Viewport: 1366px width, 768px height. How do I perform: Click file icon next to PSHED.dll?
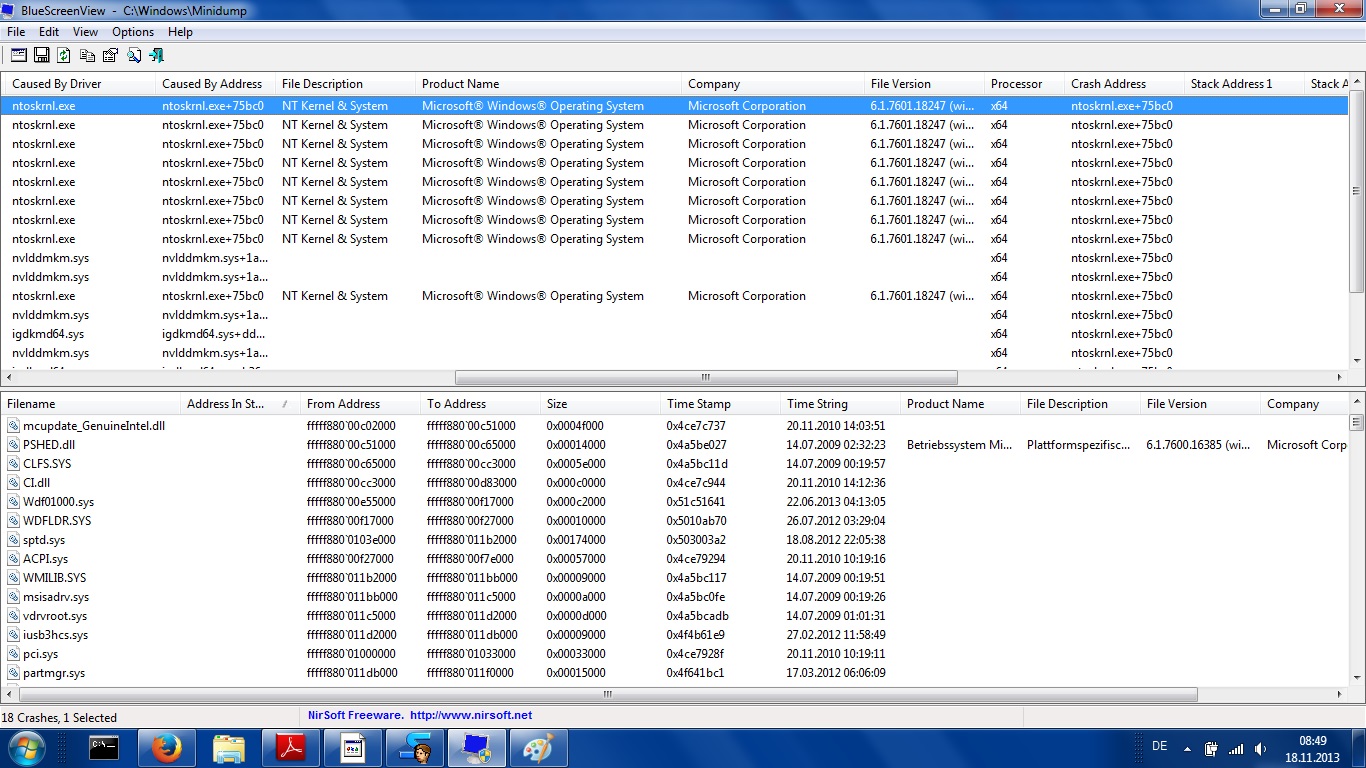[13, 445]
